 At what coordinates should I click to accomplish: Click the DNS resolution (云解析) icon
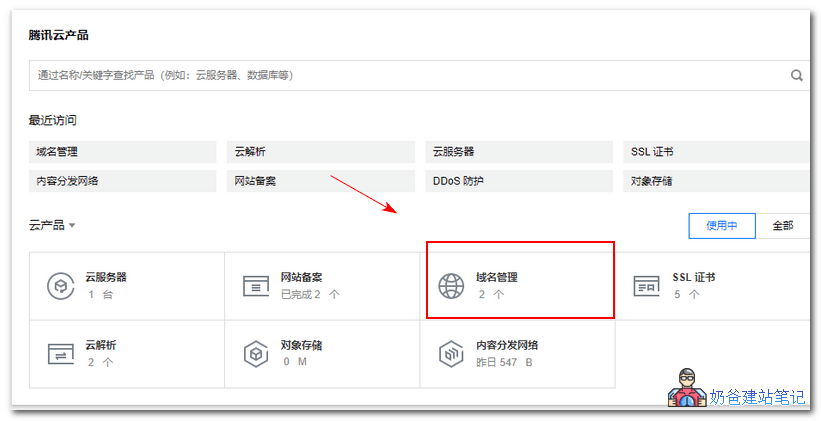(x=61, y=353)
